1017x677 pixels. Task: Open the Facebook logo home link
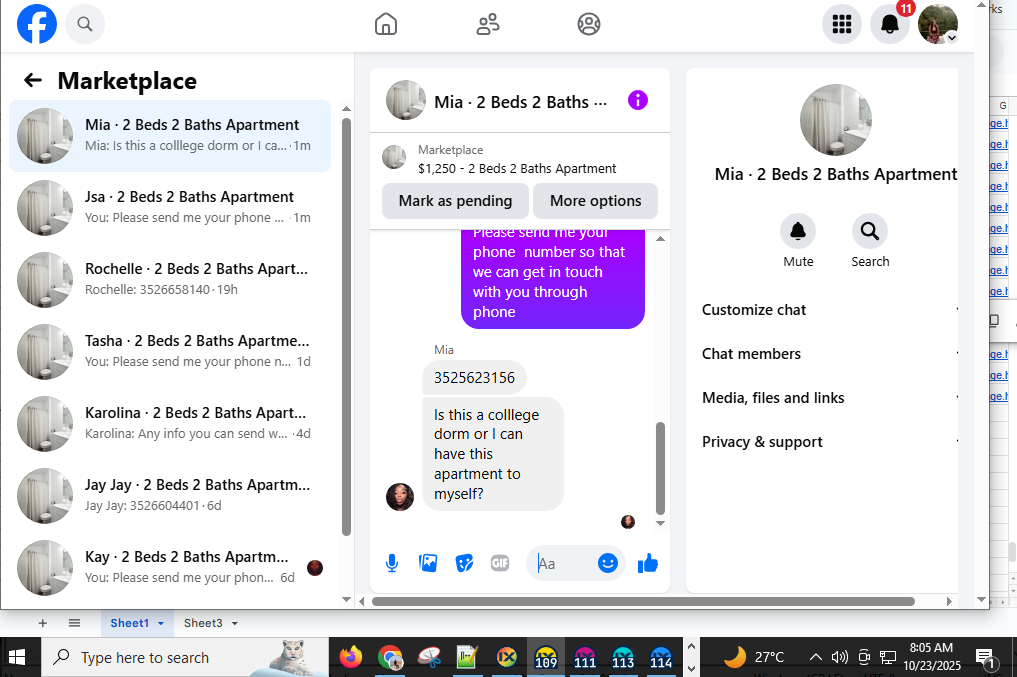coord(36,24)
